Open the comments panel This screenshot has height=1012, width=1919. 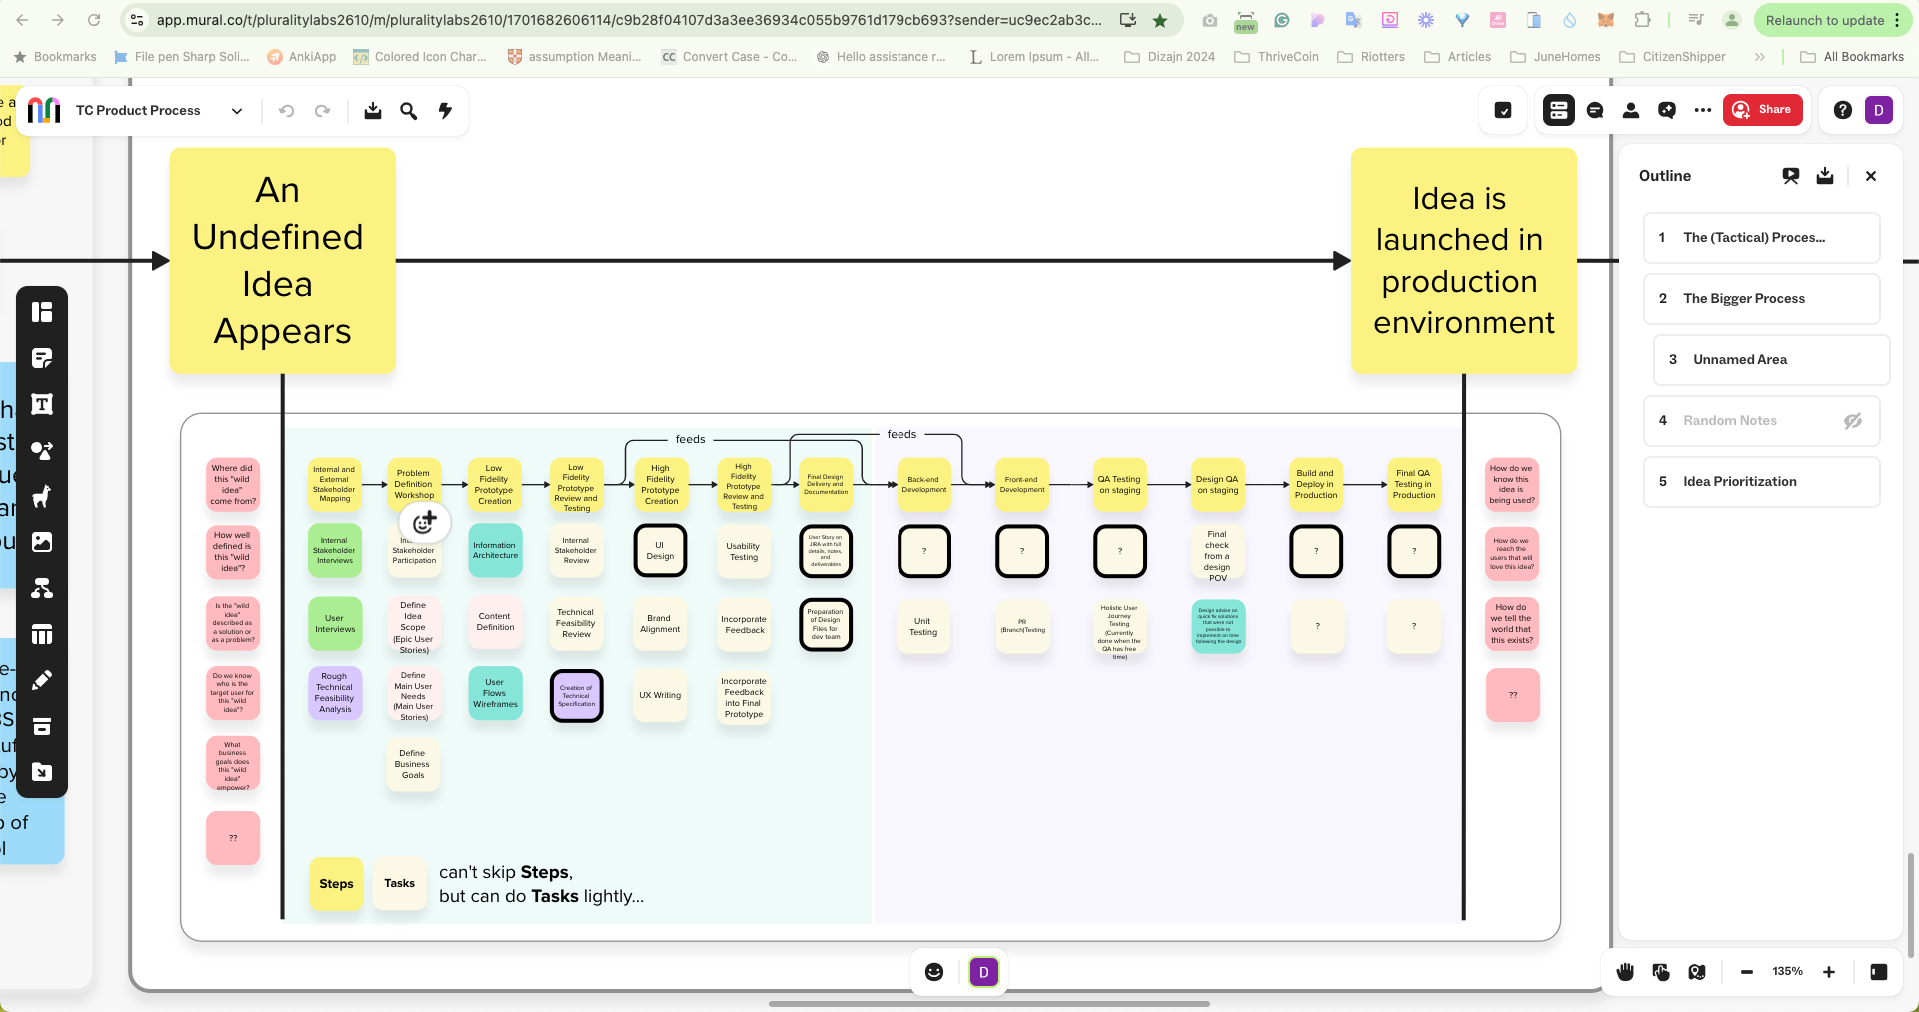1595,110
